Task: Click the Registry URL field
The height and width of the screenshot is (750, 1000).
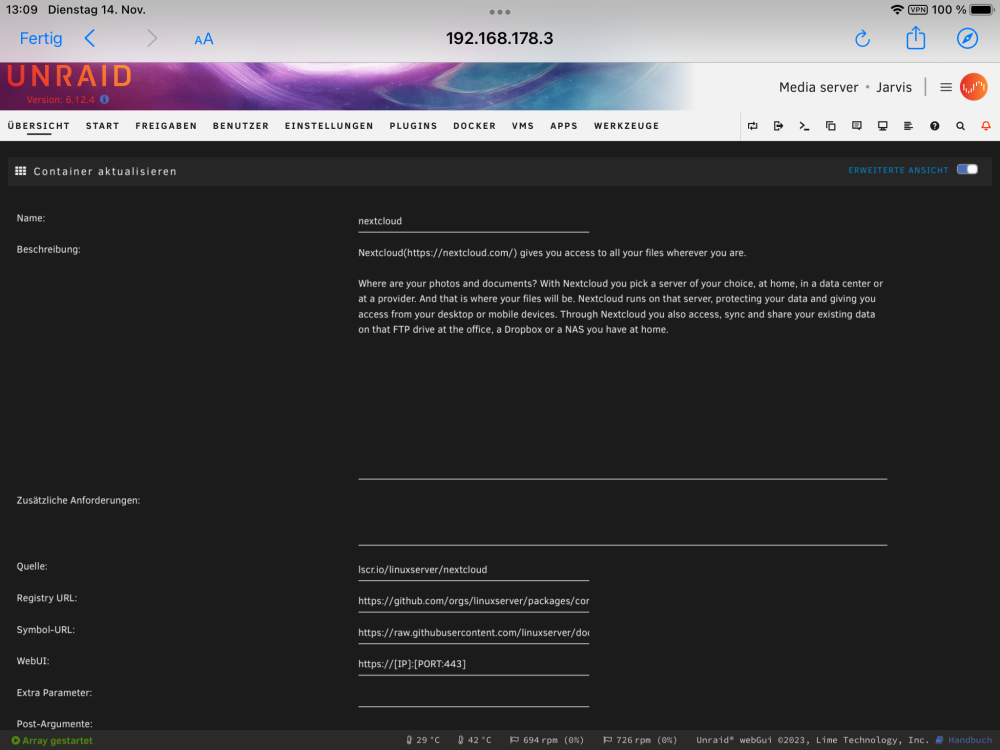Action: coord(473,601)
